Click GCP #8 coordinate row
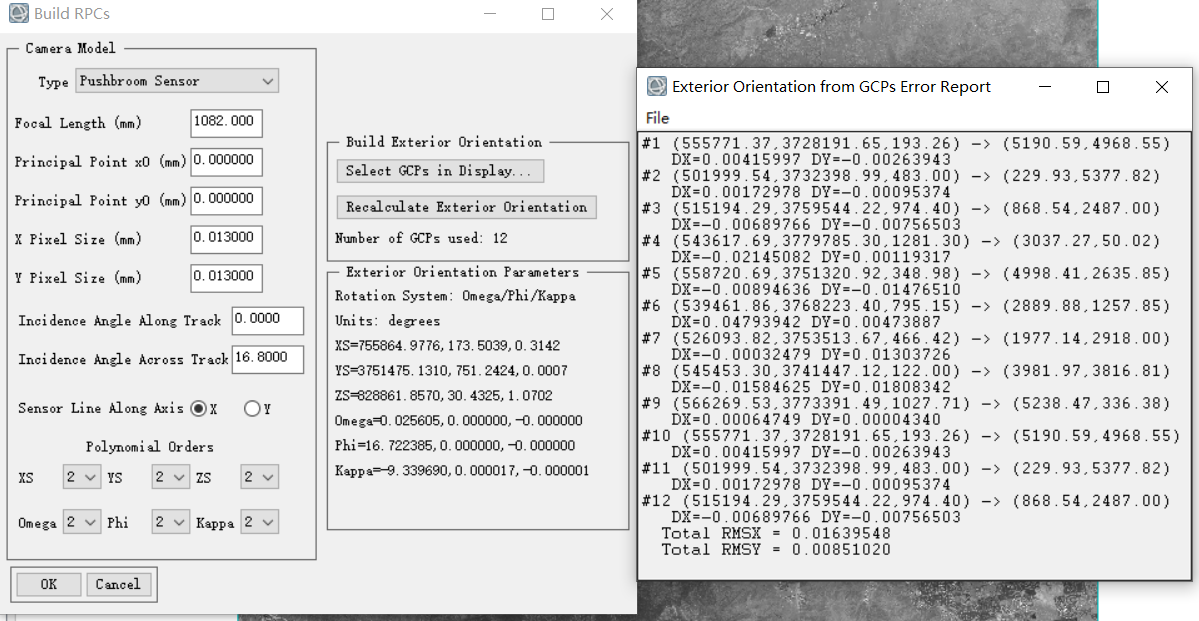The width and height of the screenshot is (1199, 621). click(906, 371)
